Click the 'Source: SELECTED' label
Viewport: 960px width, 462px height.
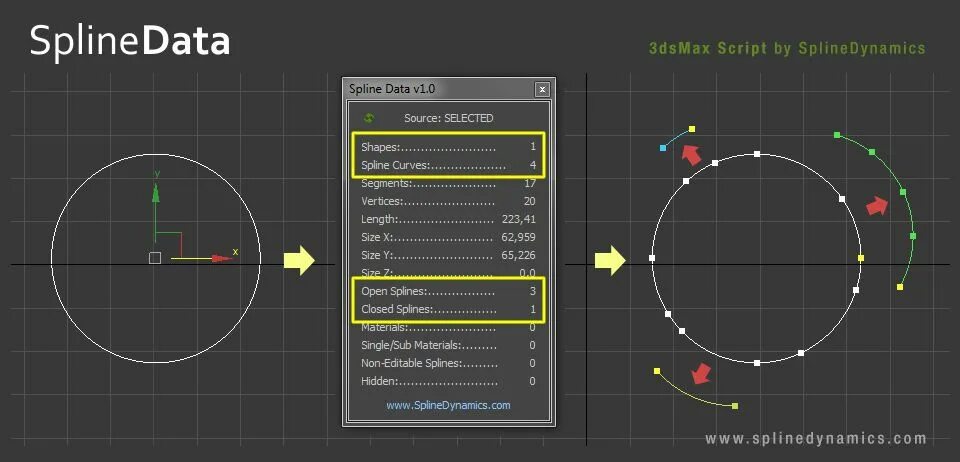(448, 118)
